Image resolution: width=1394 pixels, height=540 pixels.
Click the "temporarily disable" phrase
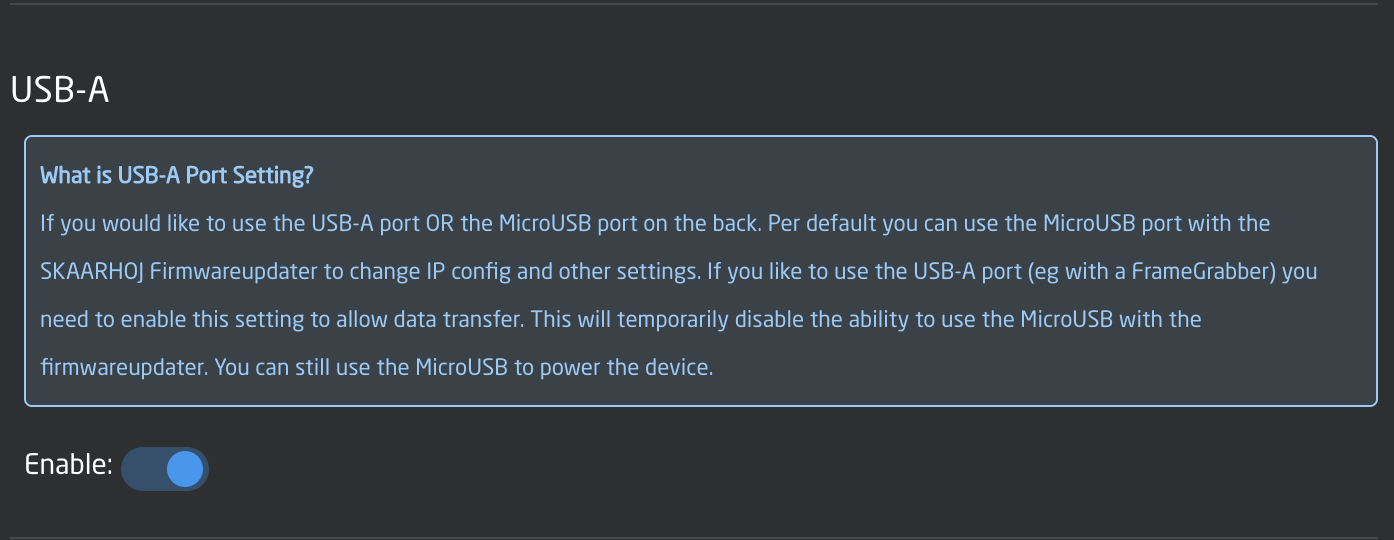click(683, 320)
